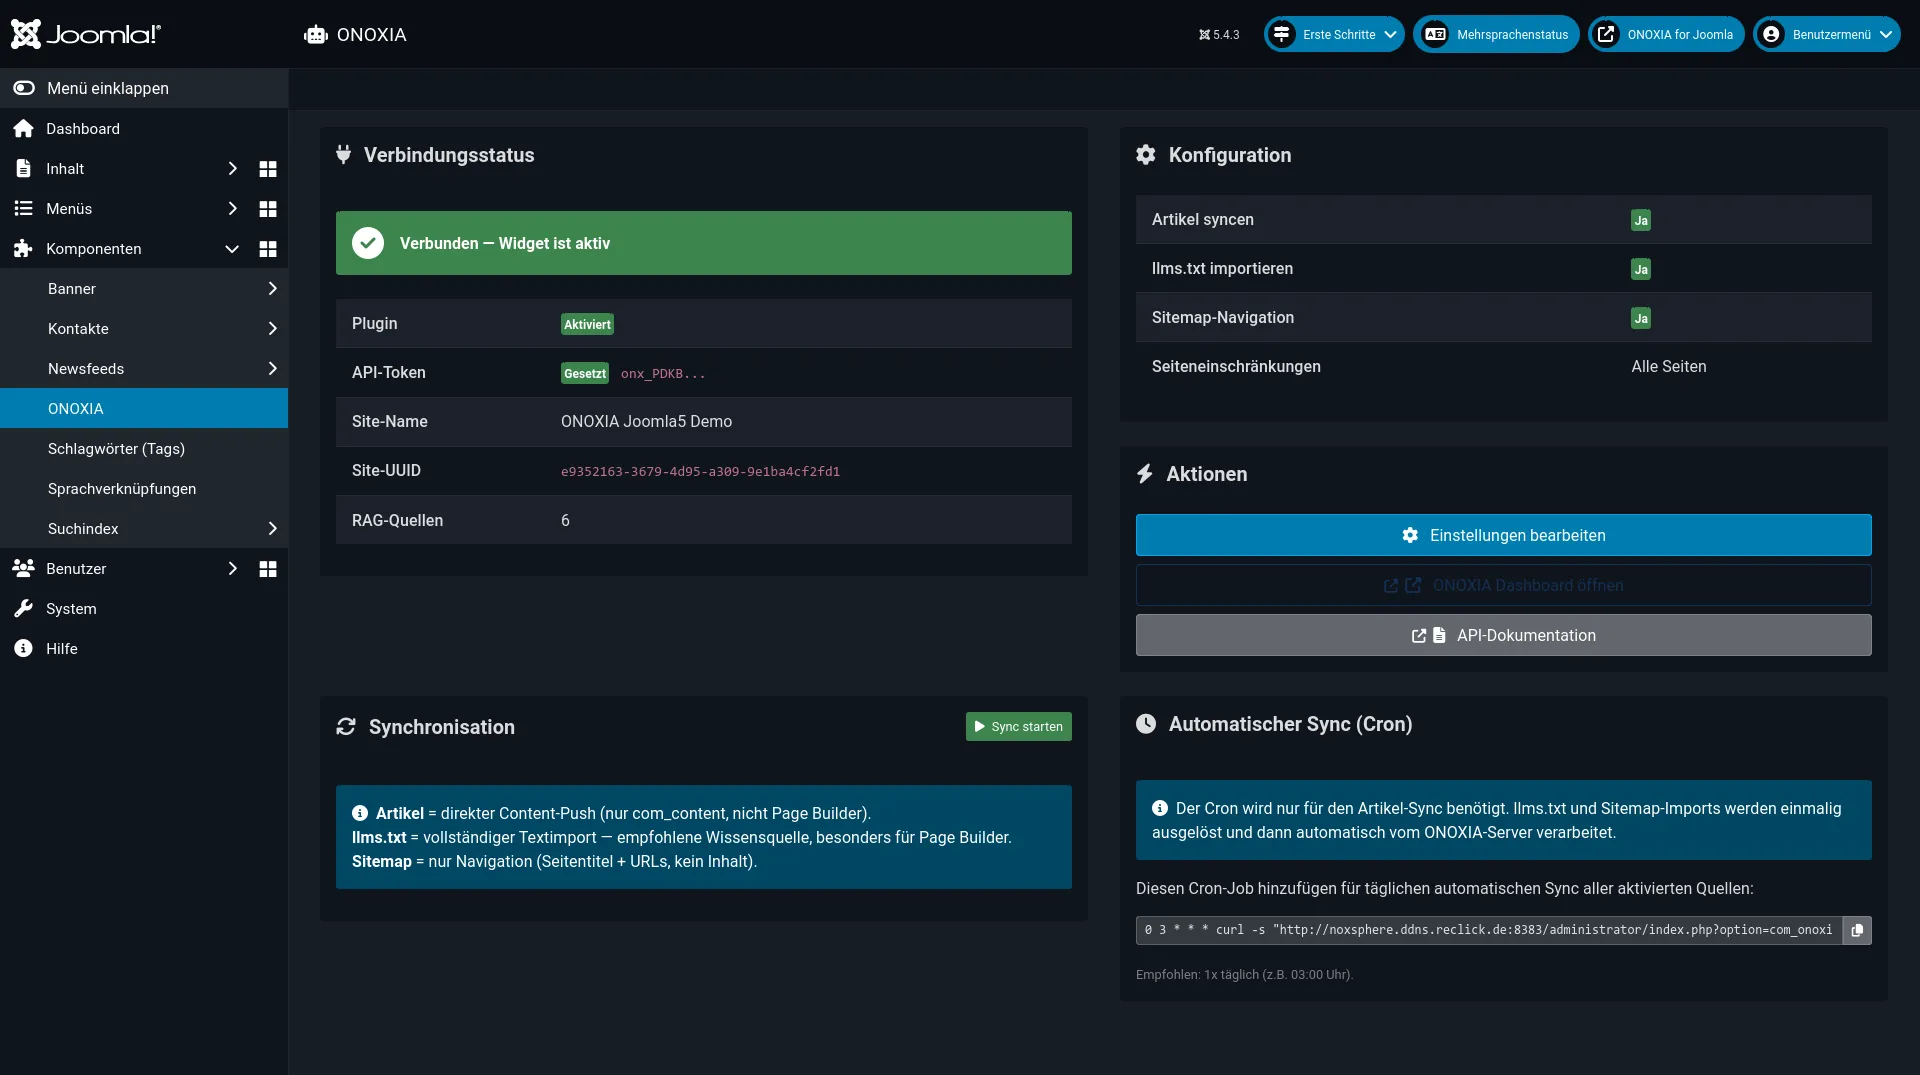
Task: Click the external link icon on ONOXIA for Joomla
Action: coord(1606,35)
